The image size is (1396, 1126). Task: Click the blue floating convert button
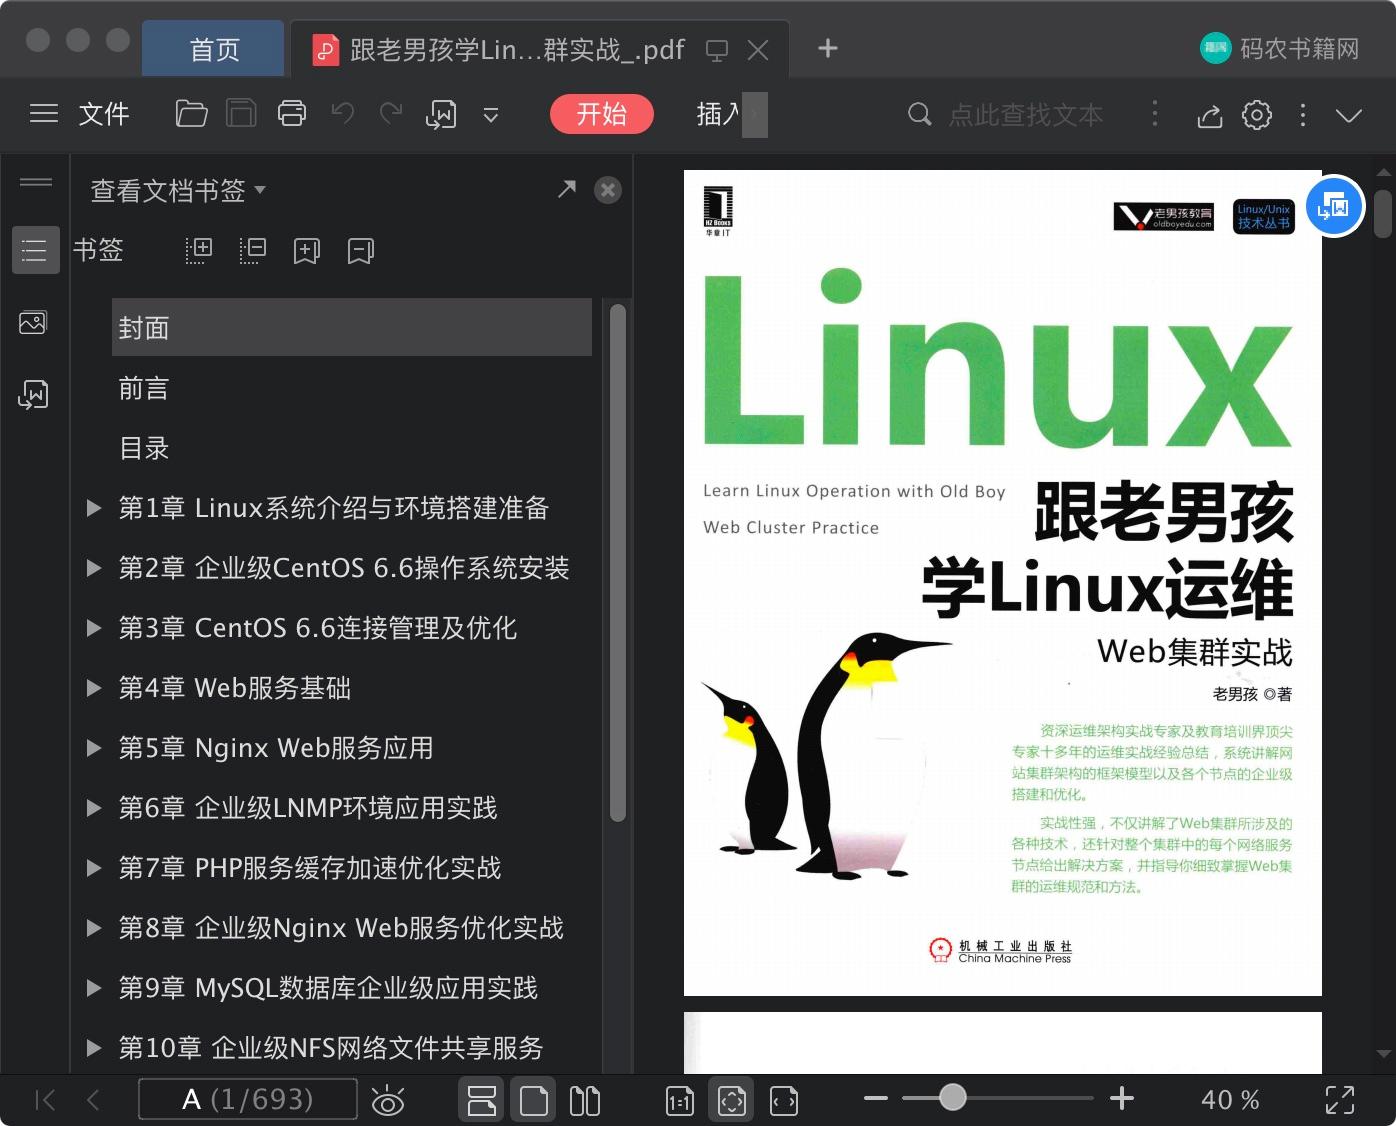coord(1335,206)
